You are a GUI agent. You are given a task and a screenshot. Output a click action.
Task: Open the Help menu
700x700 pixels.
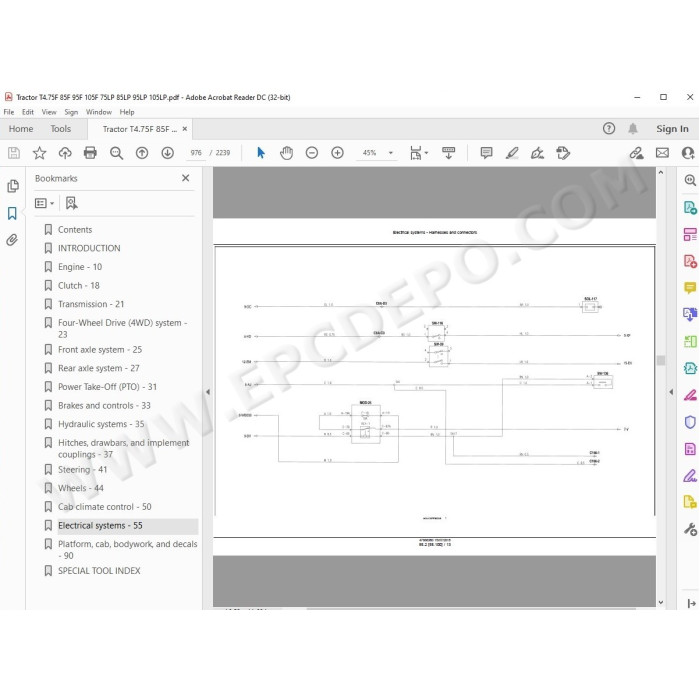127,112
